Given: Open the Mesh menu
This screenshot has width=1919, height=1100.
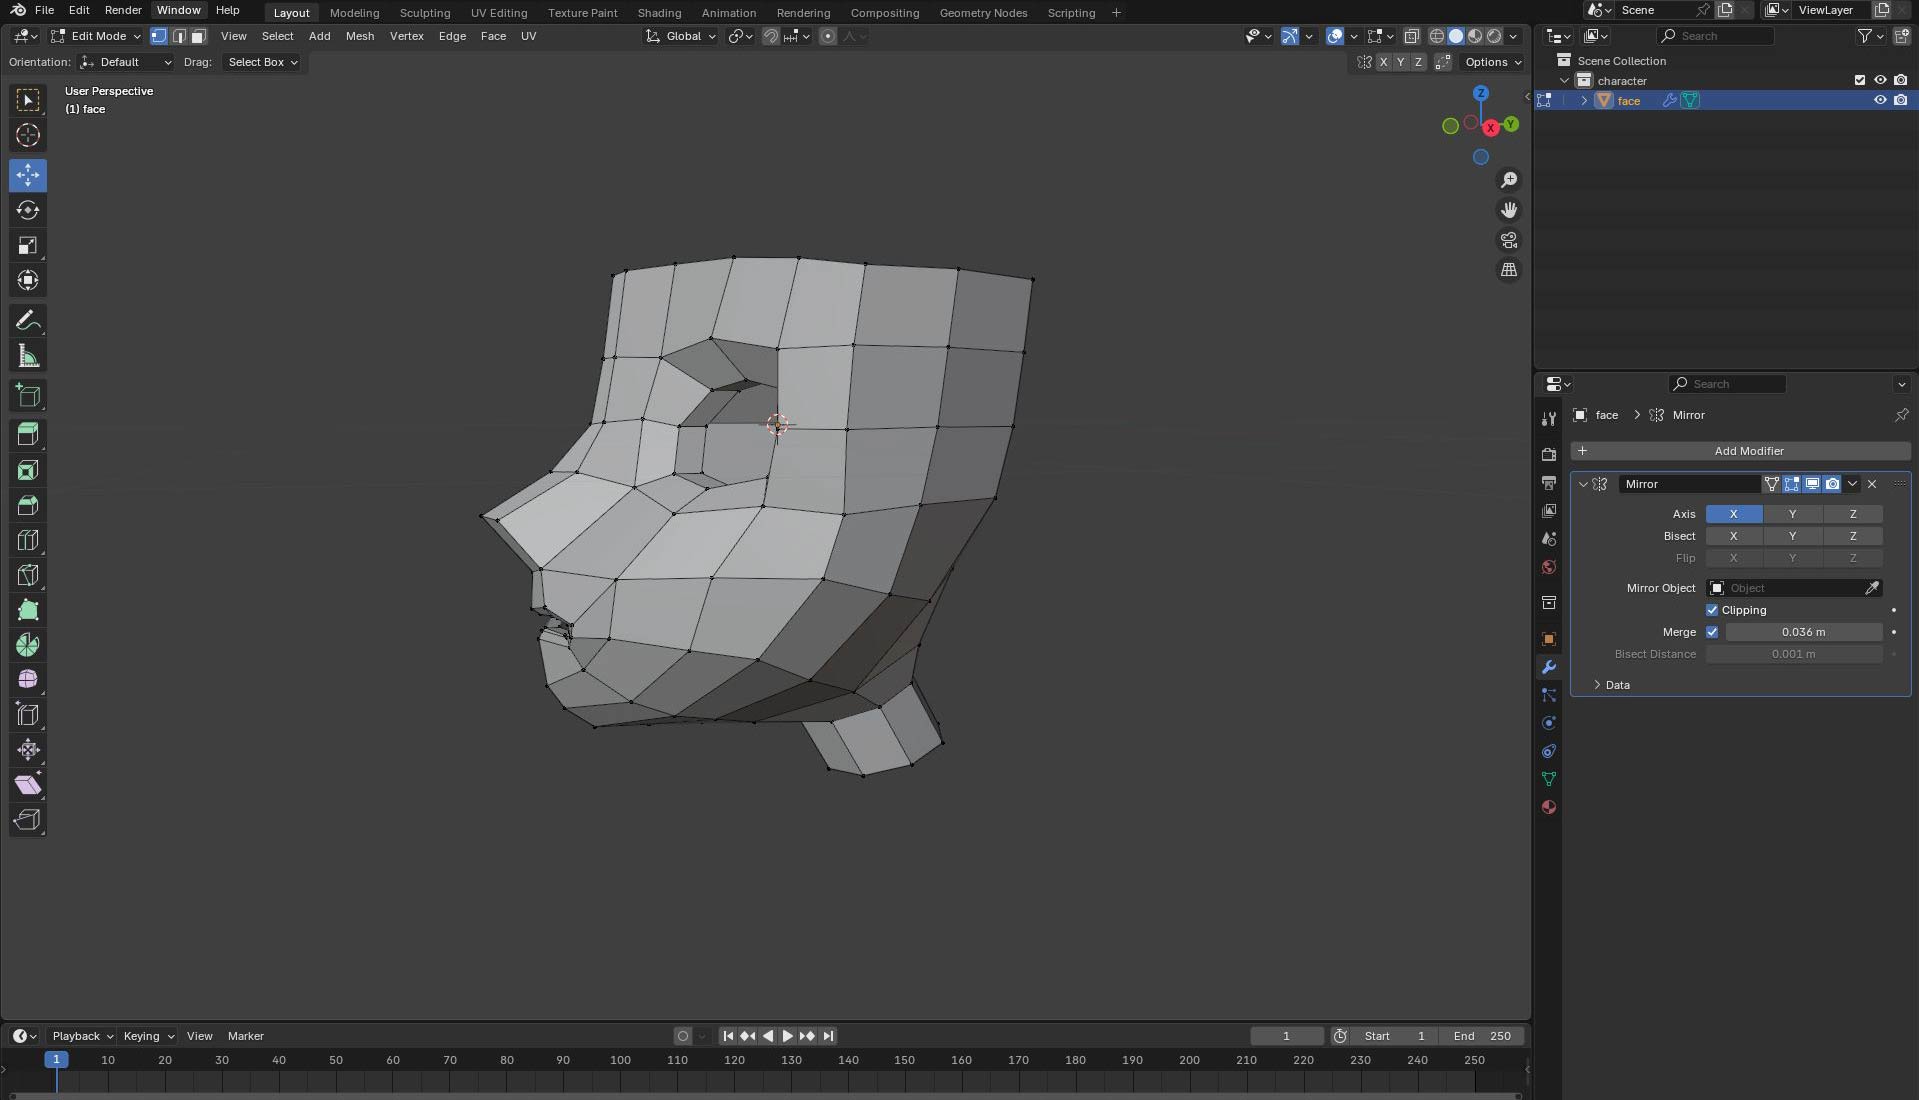Looking at the screenshot, I should 359,36.
